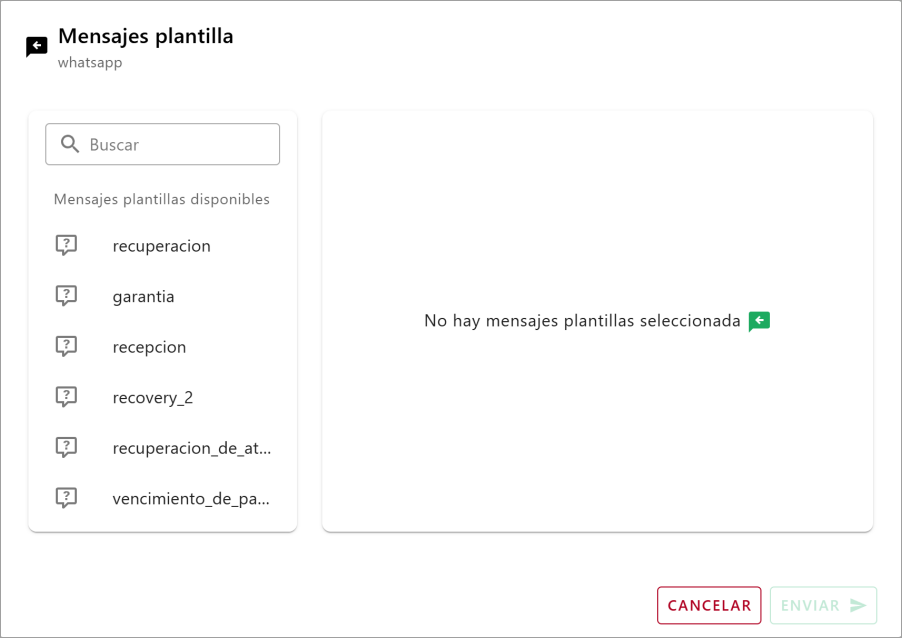902x638 pixels.
Task: Click the bubble icon beside vencimiento_de_pa
Action: tap(66, 497)
